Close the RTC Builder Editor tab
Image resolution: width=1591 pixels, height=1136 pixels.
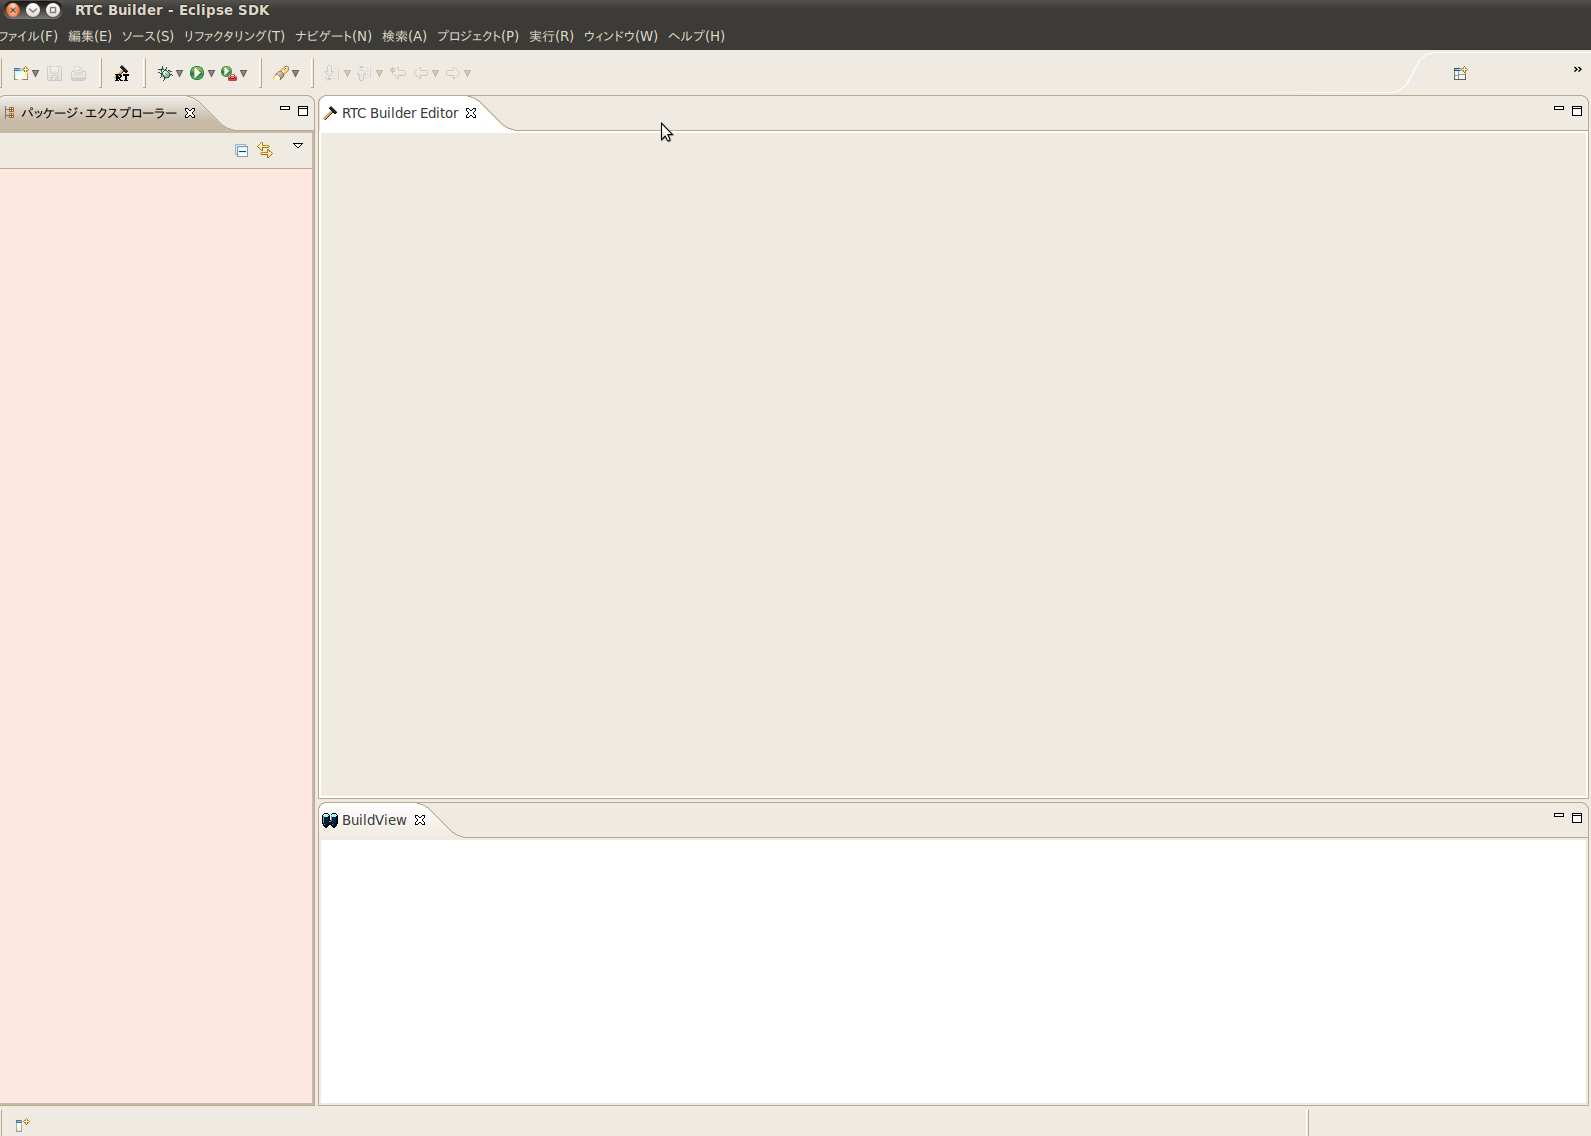coord(471,113)
